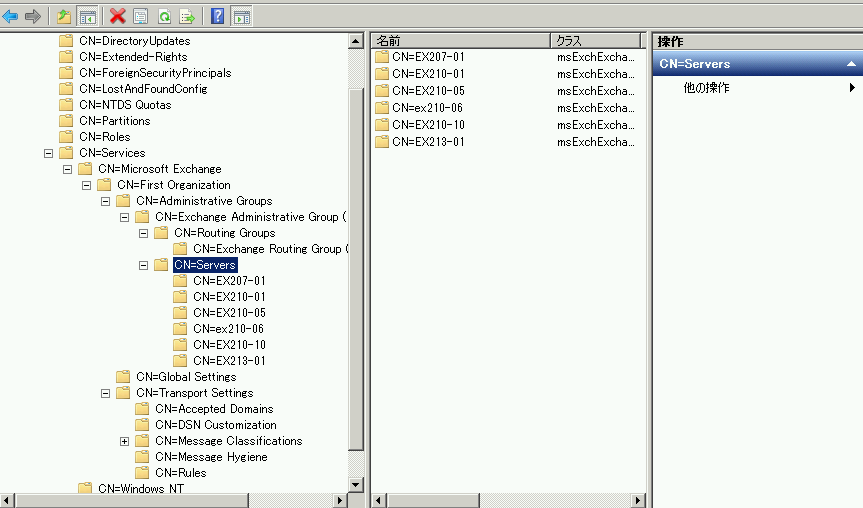
Task: Open the 他の操作 submenu arrow
Action: 852,88
